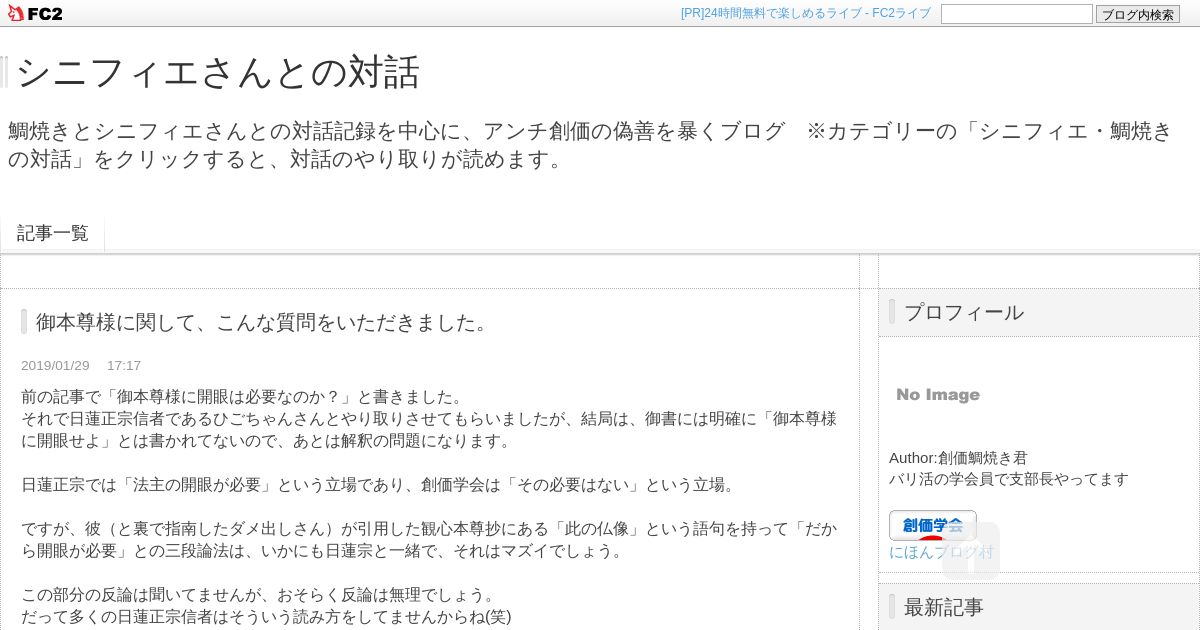Open the blog title シニフィエさんとの対話
1200x630 pixels.
(x=217, y=72)
